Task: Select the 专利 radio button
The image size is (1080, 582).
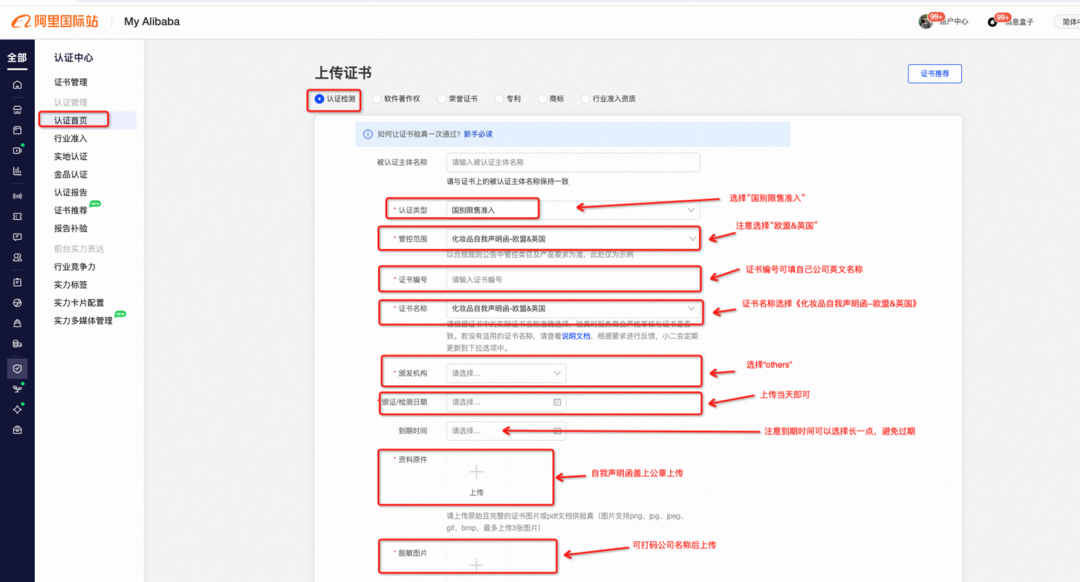Action: tap(498, 98)
